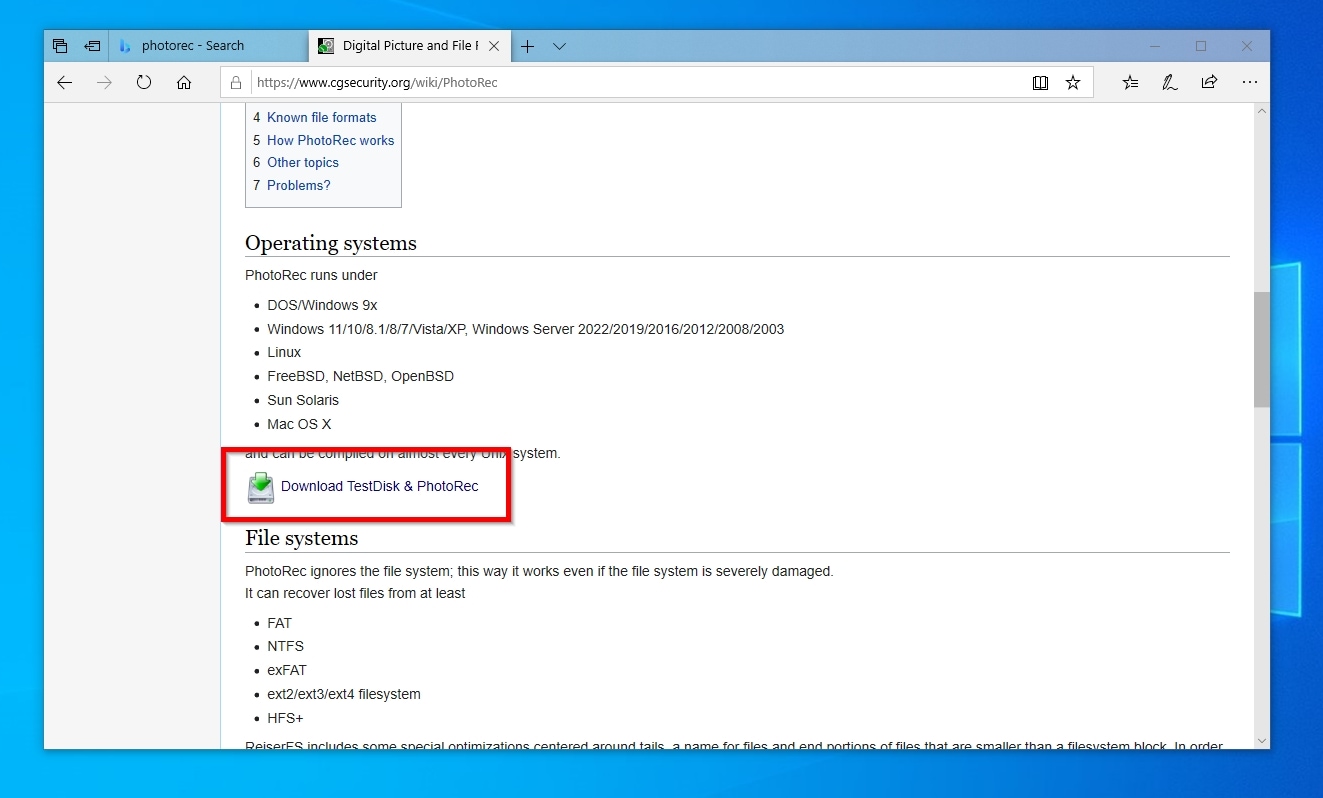Image resolution: width=1323 pixels, height=798 pixels.
Task: Click the HFS+ list item
Action: 285,719
